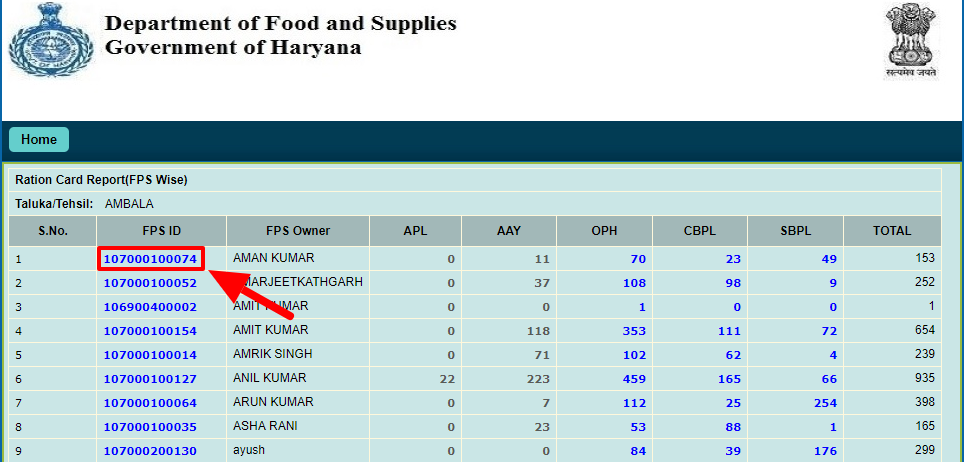964x462 pixels.
Task: Open SBPL count 176 for ayush
Action: 826,452
